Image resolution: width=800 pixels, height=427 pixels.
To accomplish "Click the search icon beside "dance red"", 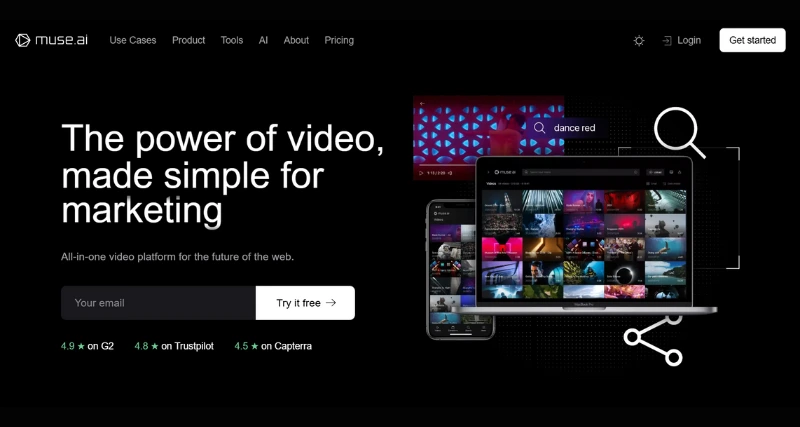I will point(539,128).
